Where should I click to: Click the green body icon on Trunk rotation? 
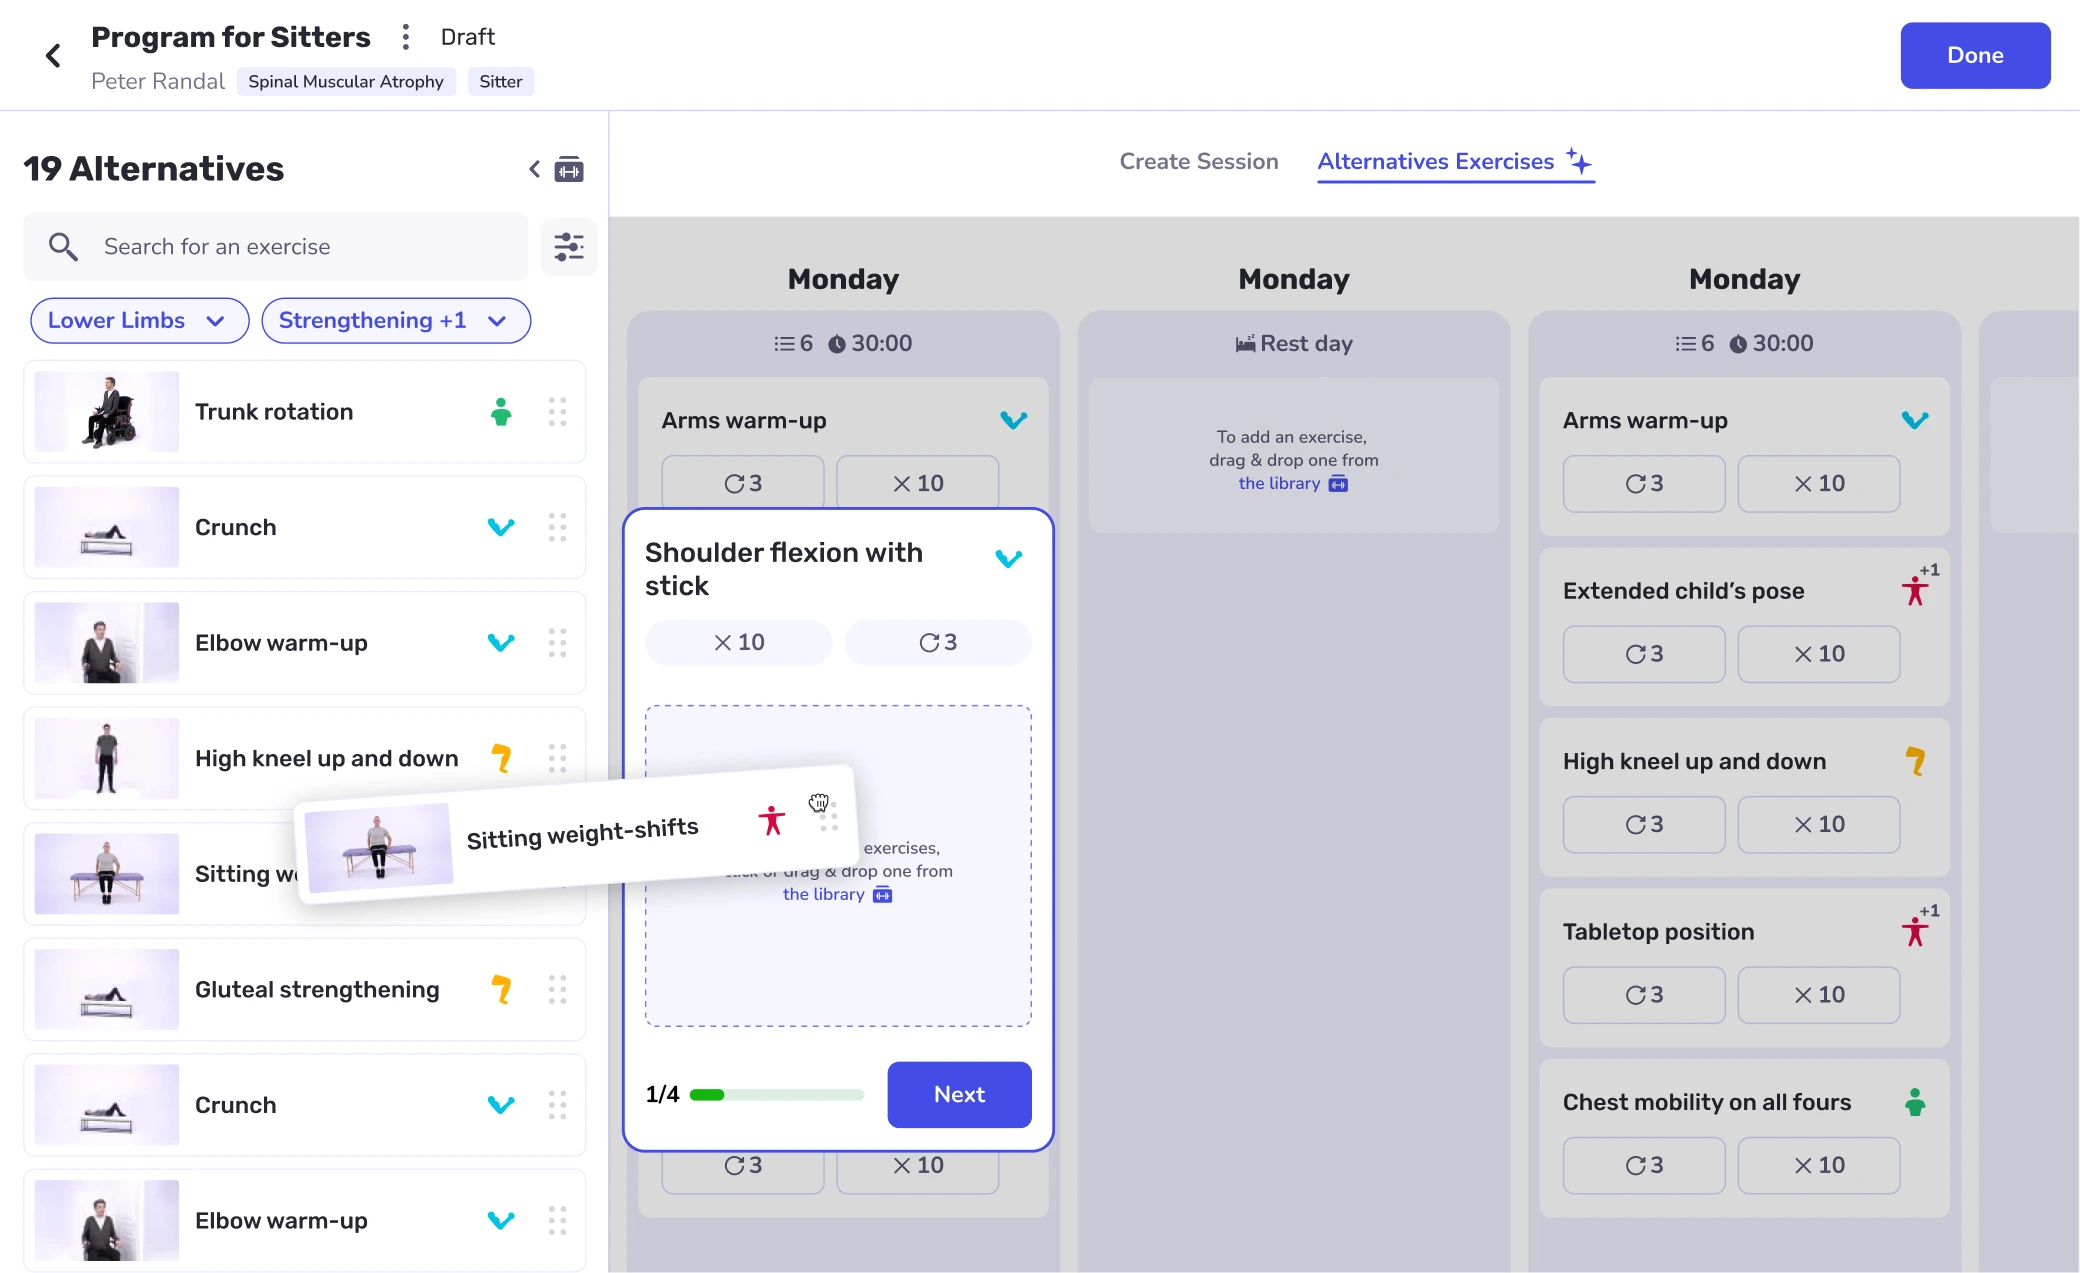point(502,412)
